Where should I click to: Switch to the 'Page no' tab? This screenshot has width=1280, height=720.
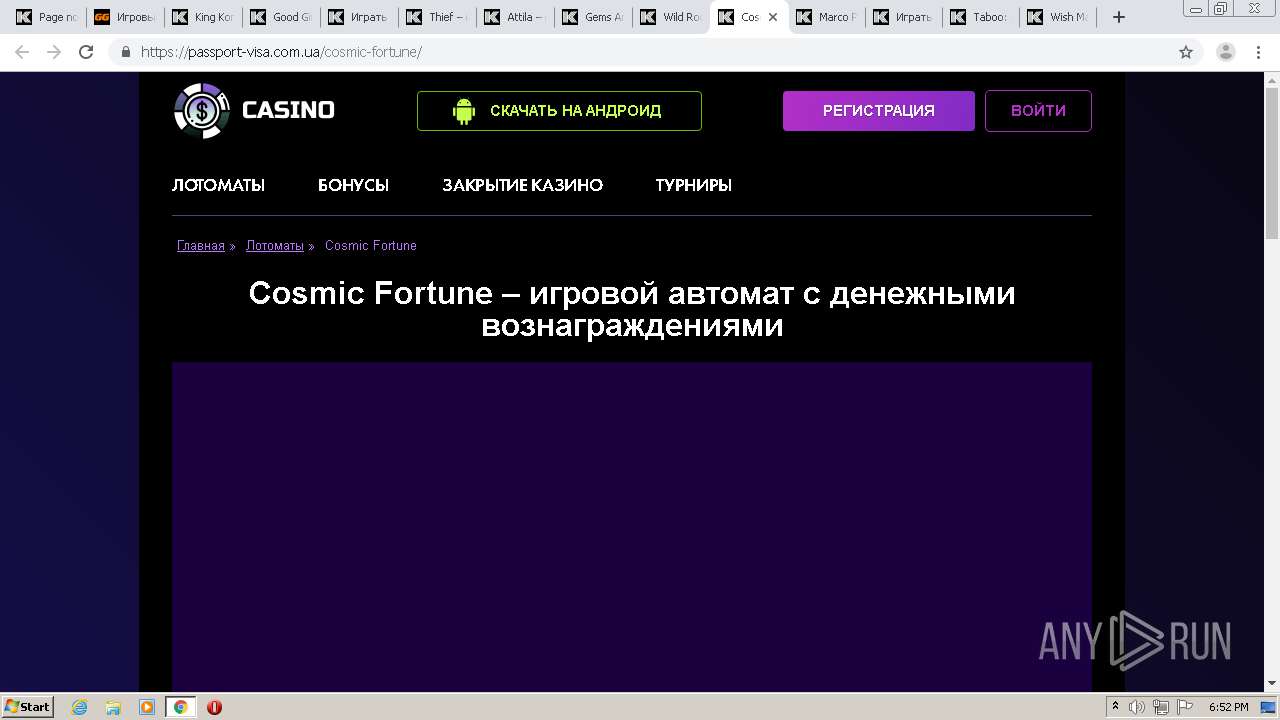point(46,17)
